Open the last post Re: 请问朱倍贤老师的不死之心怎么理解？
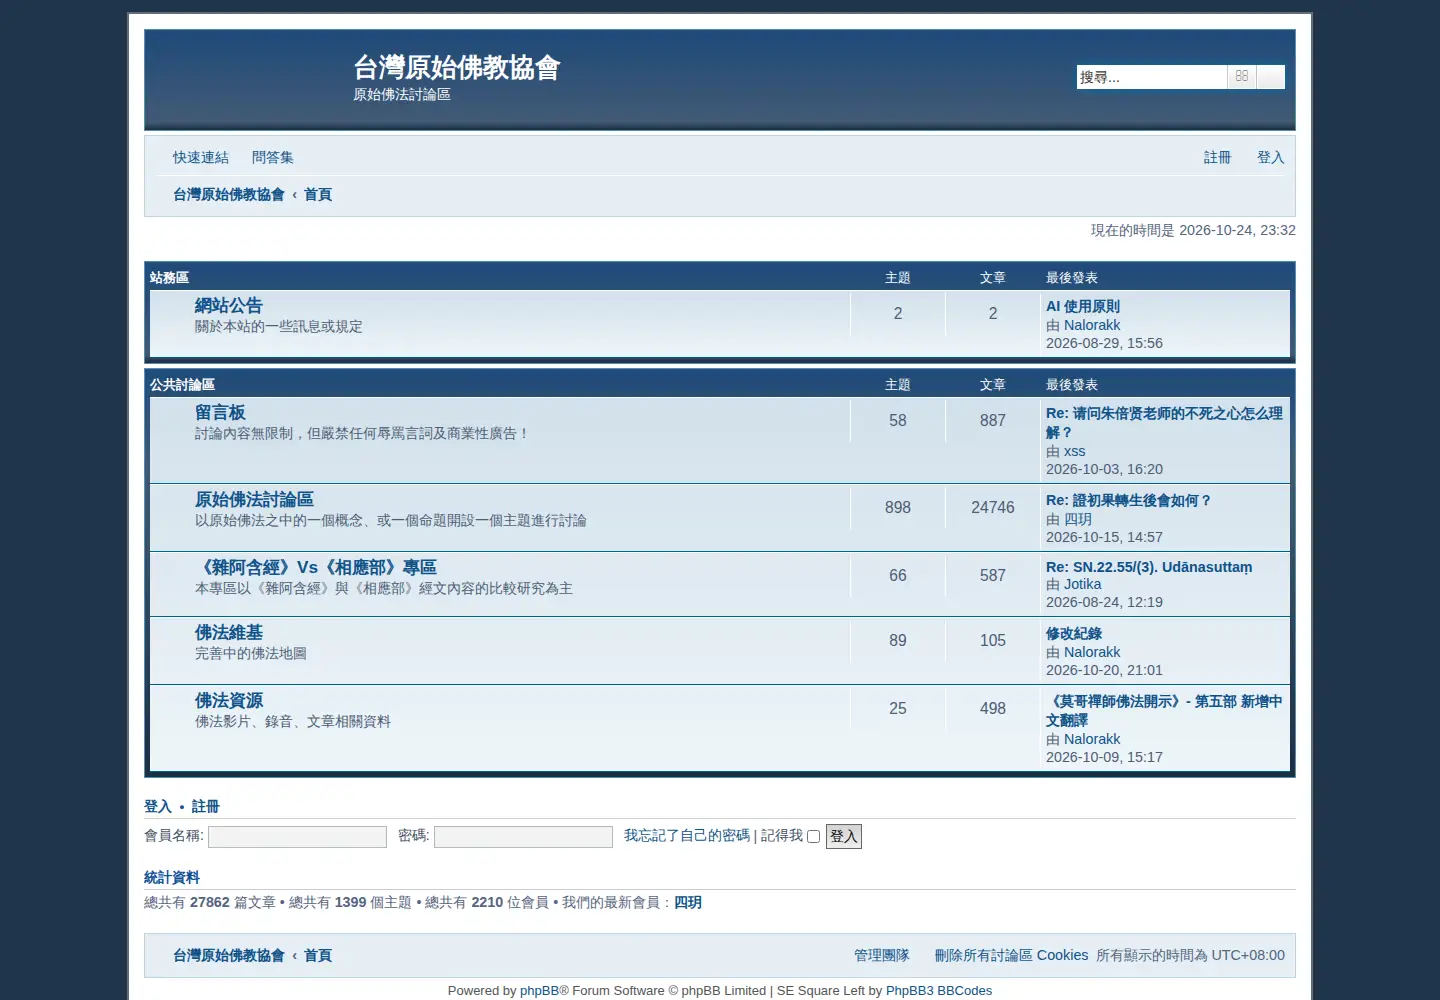This screenshot has height=1000, width=1440. point(1164,423)
